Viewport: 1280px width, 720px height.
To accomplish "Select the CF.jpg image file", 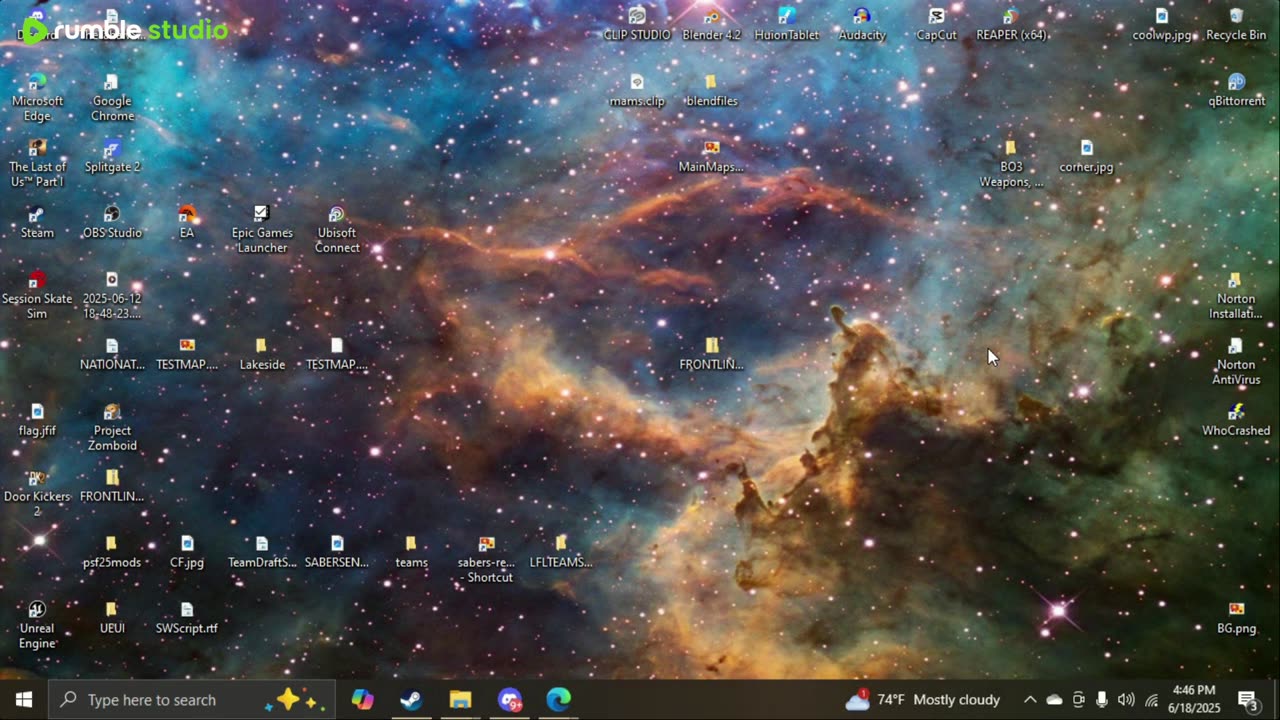I will point(187,552).
